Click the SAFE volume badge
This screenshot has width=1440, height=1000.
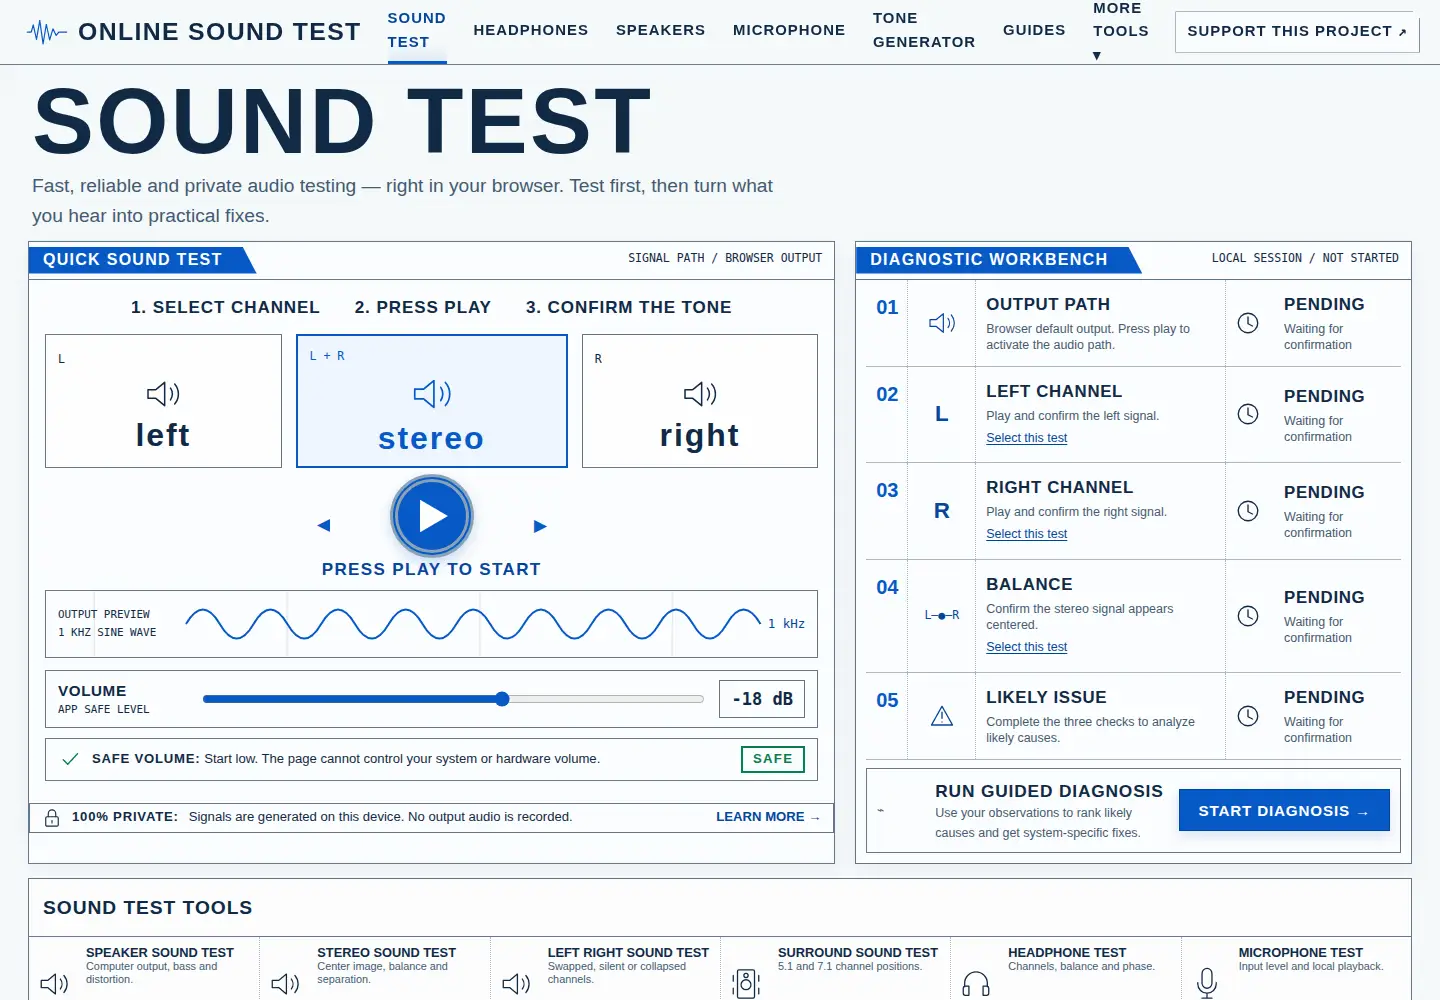click(x=772, y=759)
